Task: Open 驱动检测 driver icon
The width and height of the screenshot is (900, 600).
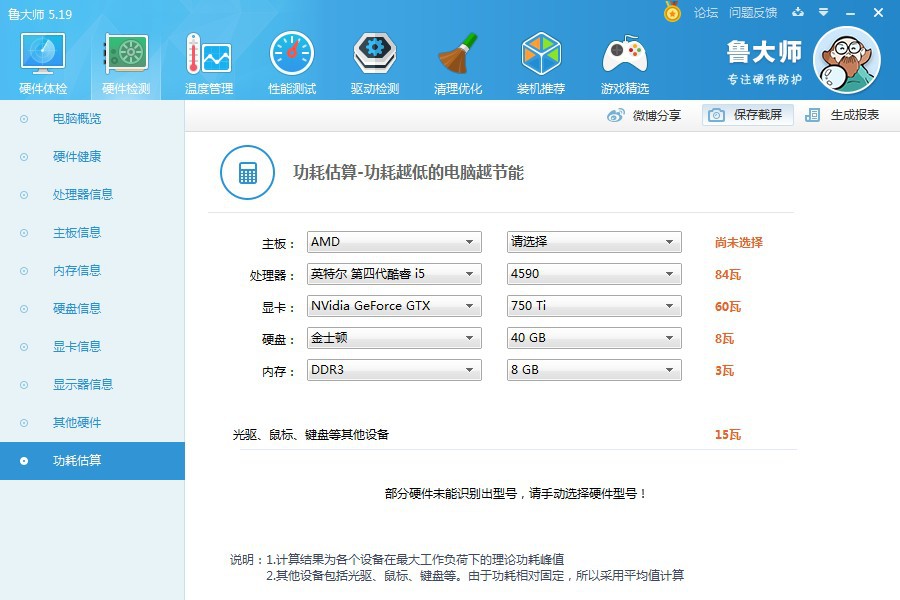Action: pyautogui.click(x=375, y=53)
